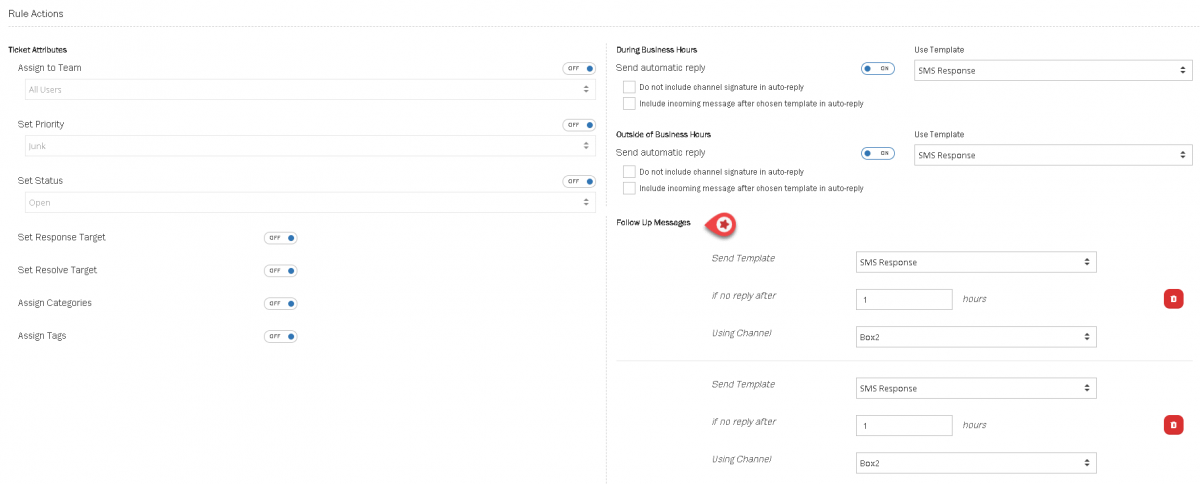Turn on Set Response Target
This screenshot has height=484, width=1200.
(280, 238)
